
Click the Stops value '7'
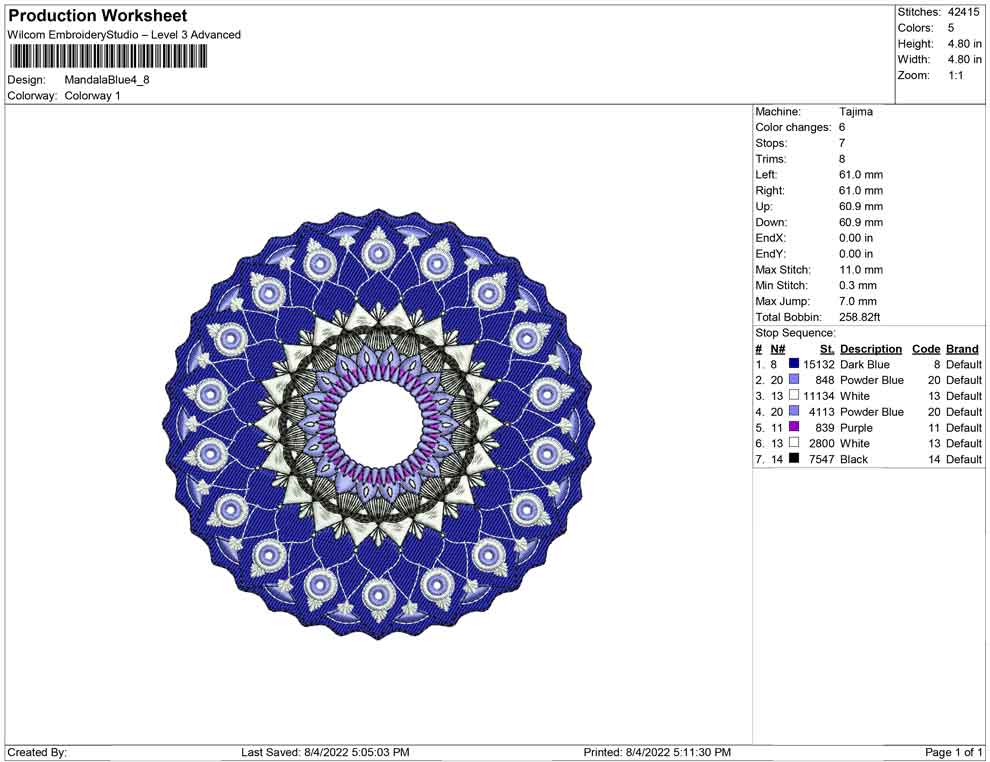pyautogui.click(x=842, y=143)
